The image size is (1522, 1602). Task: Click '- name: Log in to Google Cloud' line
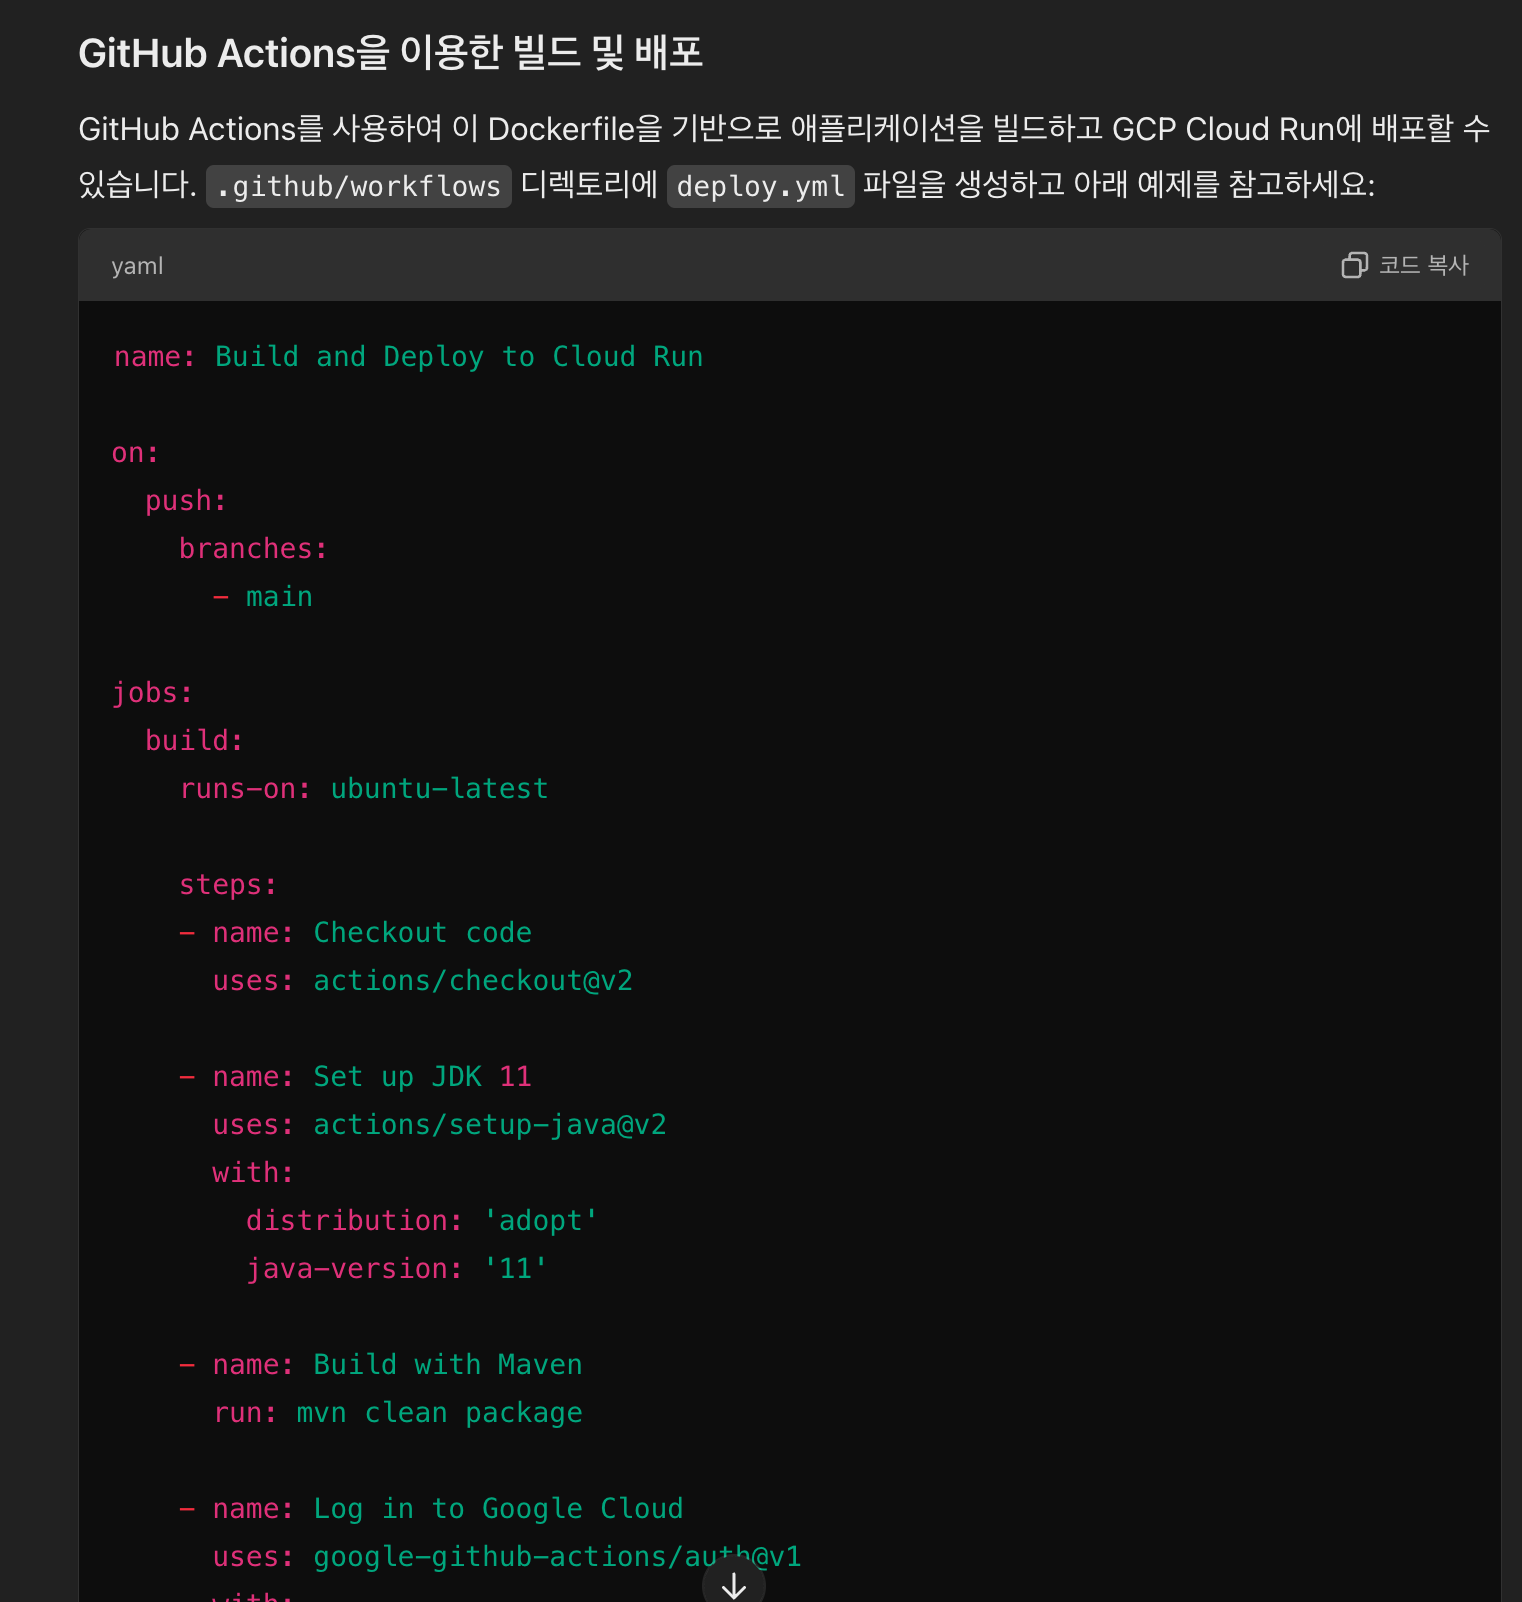[x=431, y=1509]
